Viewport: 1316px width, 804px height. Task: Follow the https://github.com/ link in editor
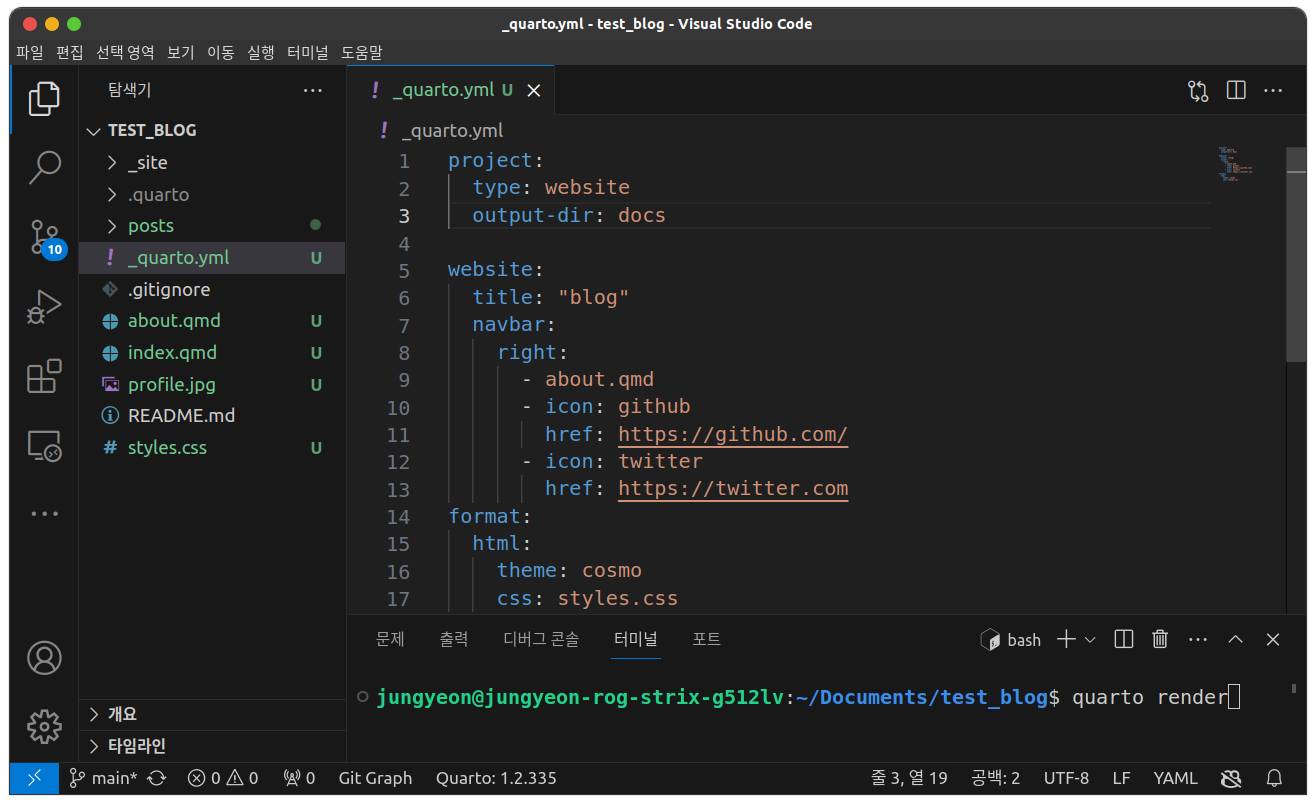(x=733, y=434)
